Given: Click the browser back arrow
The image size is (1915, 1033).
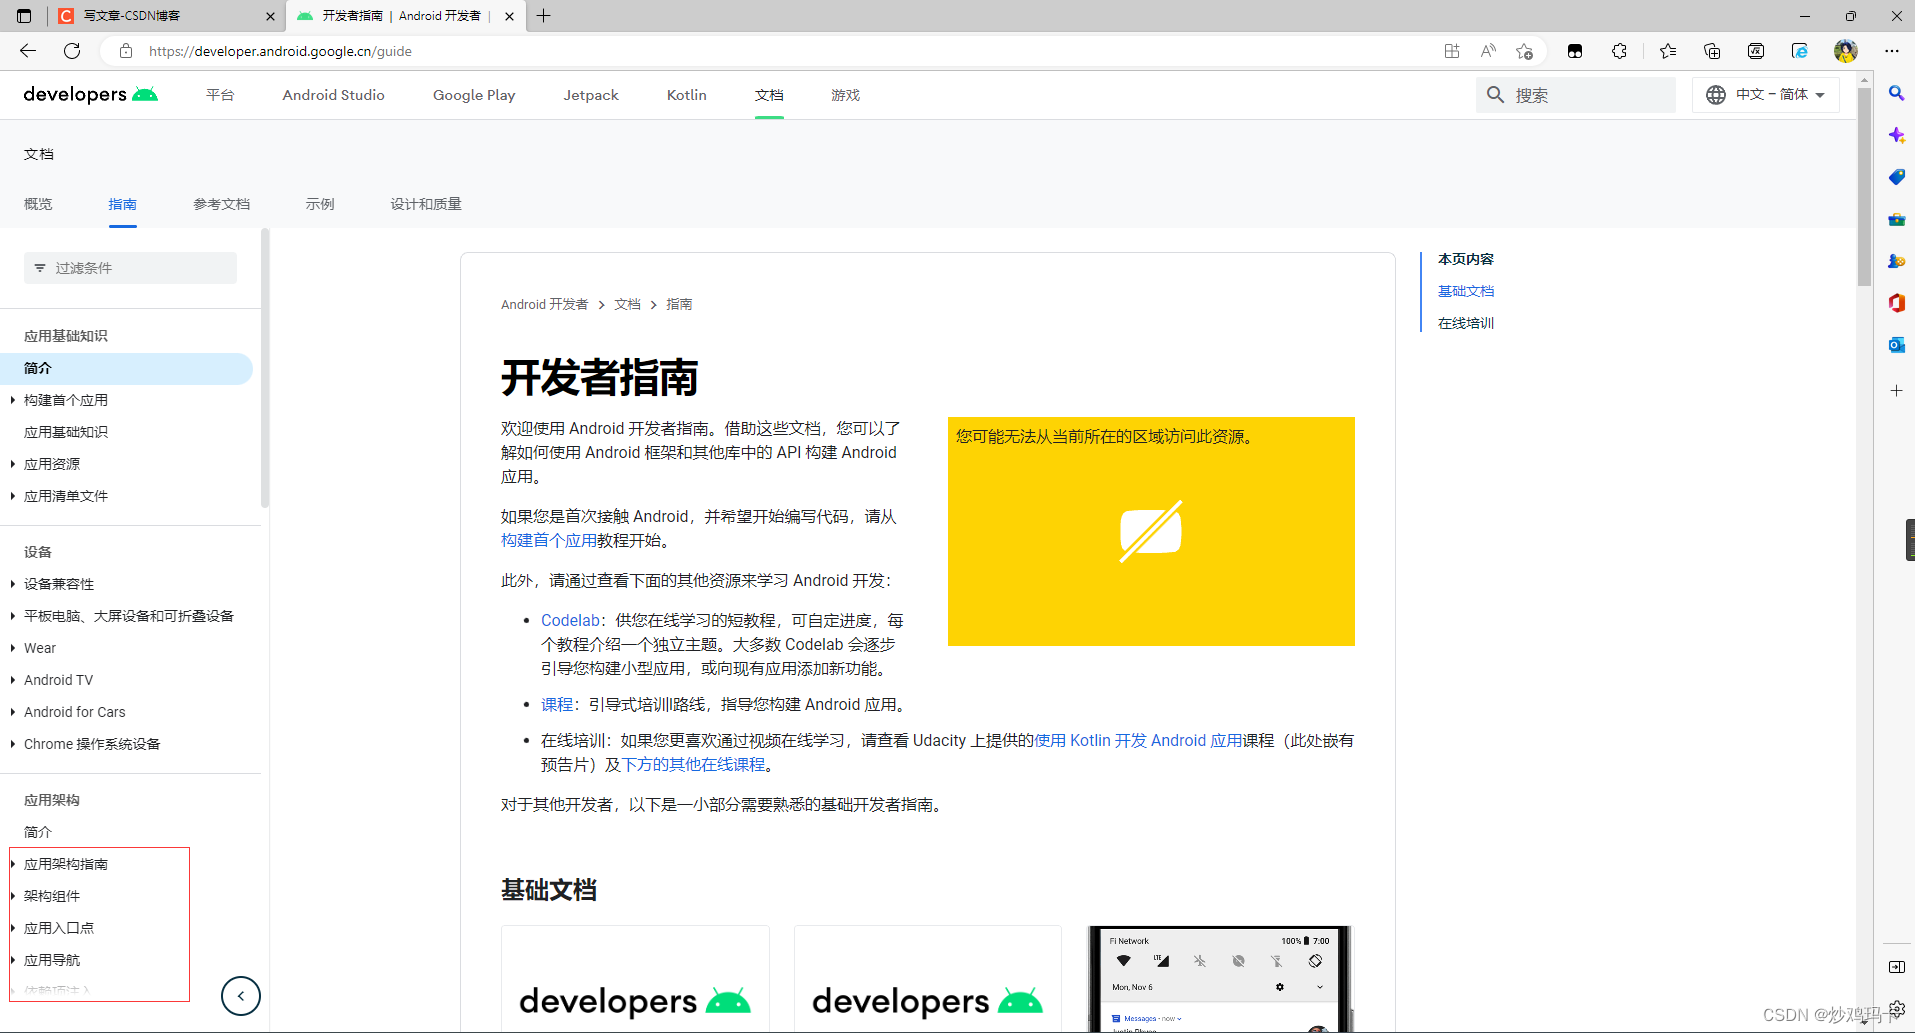Looking at the screenshot, I should pyautogui.click(x=28, y=51).
